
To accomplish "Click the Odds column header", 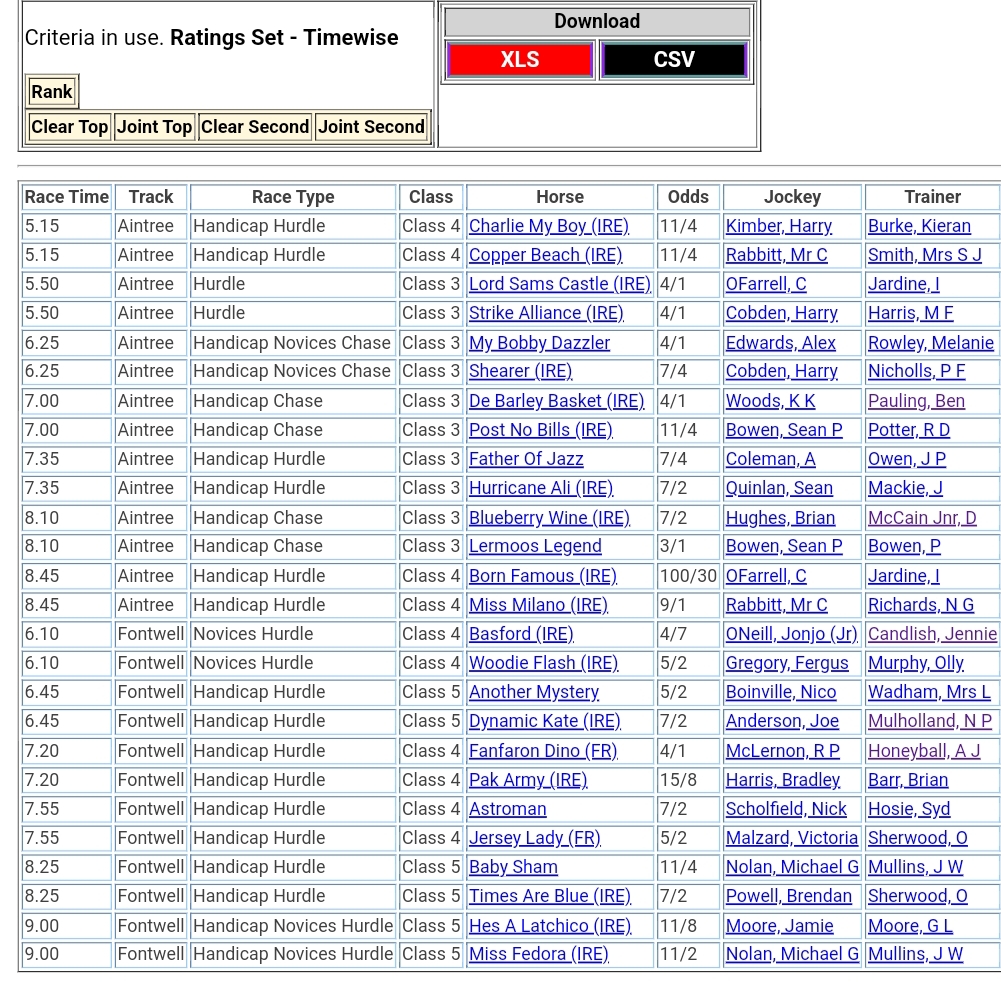I will coord(688,197).
